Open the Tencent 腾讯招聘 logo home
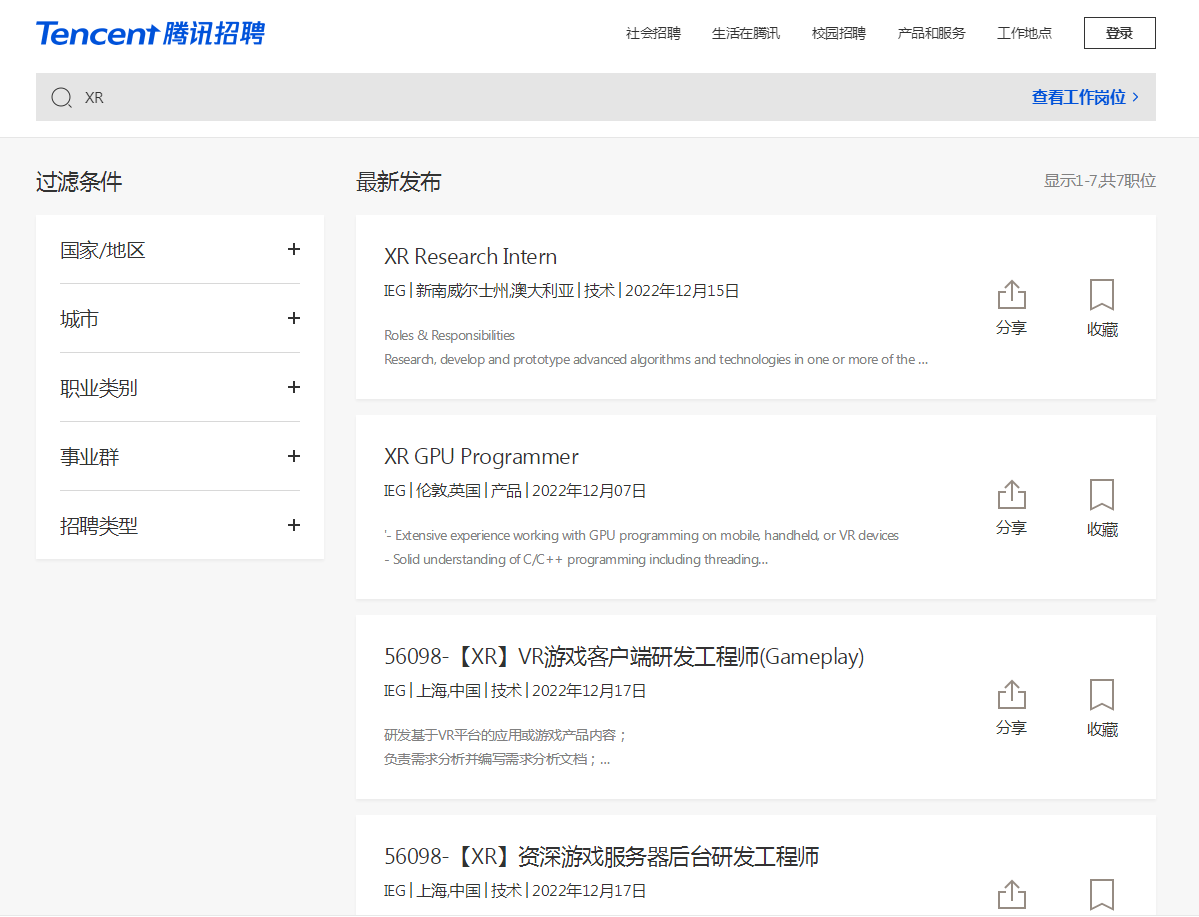Viewport: 1199px width, 917px height. click(150, 33)
